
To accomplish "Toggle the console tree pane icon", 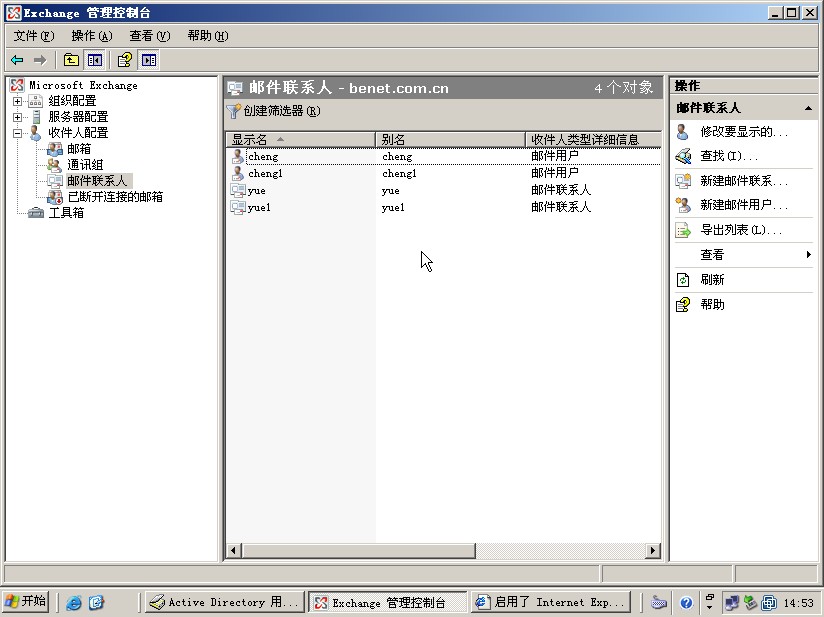I will point(95,60).
